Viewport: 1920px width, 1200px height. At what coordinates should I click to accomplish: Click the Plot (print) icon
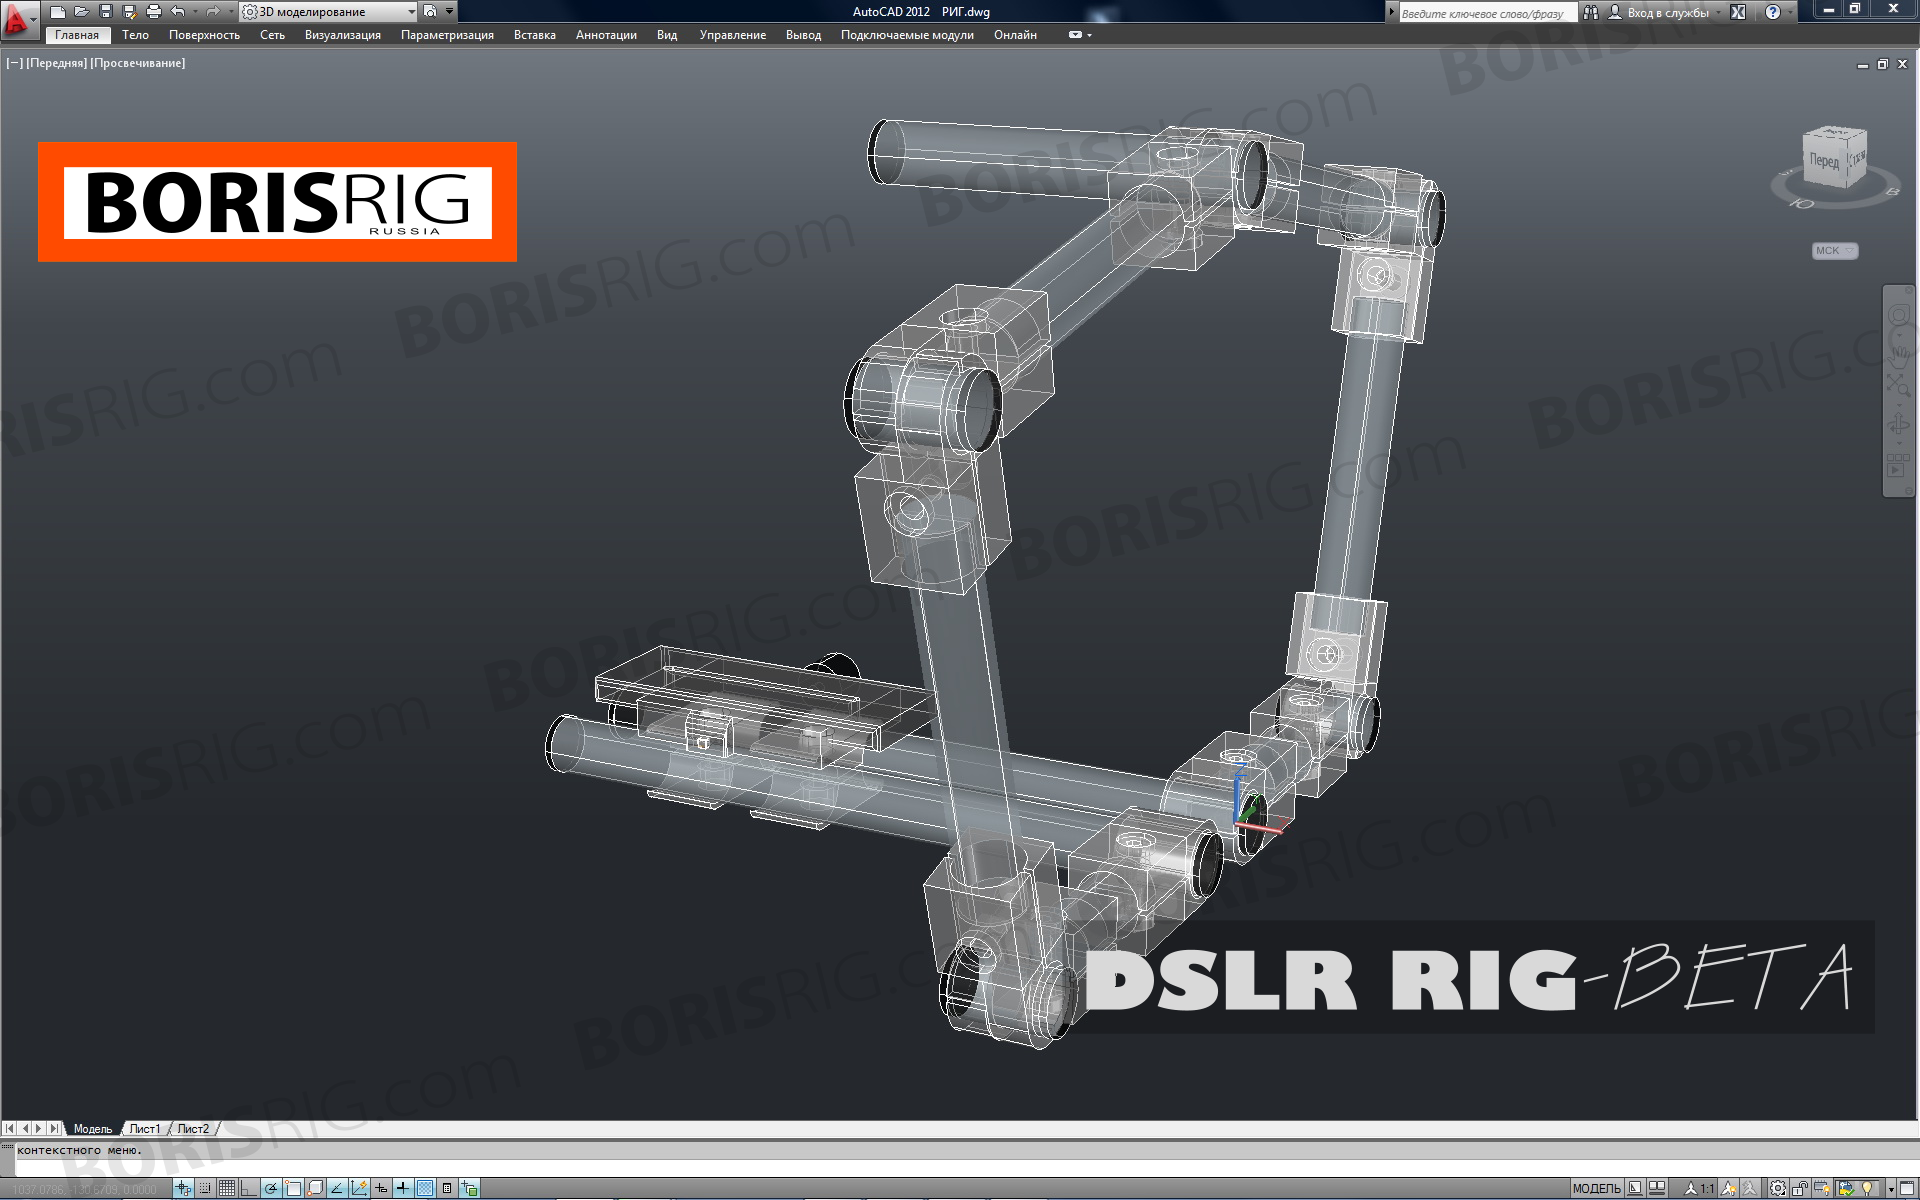pyautogui.click(x=153, y=12)
